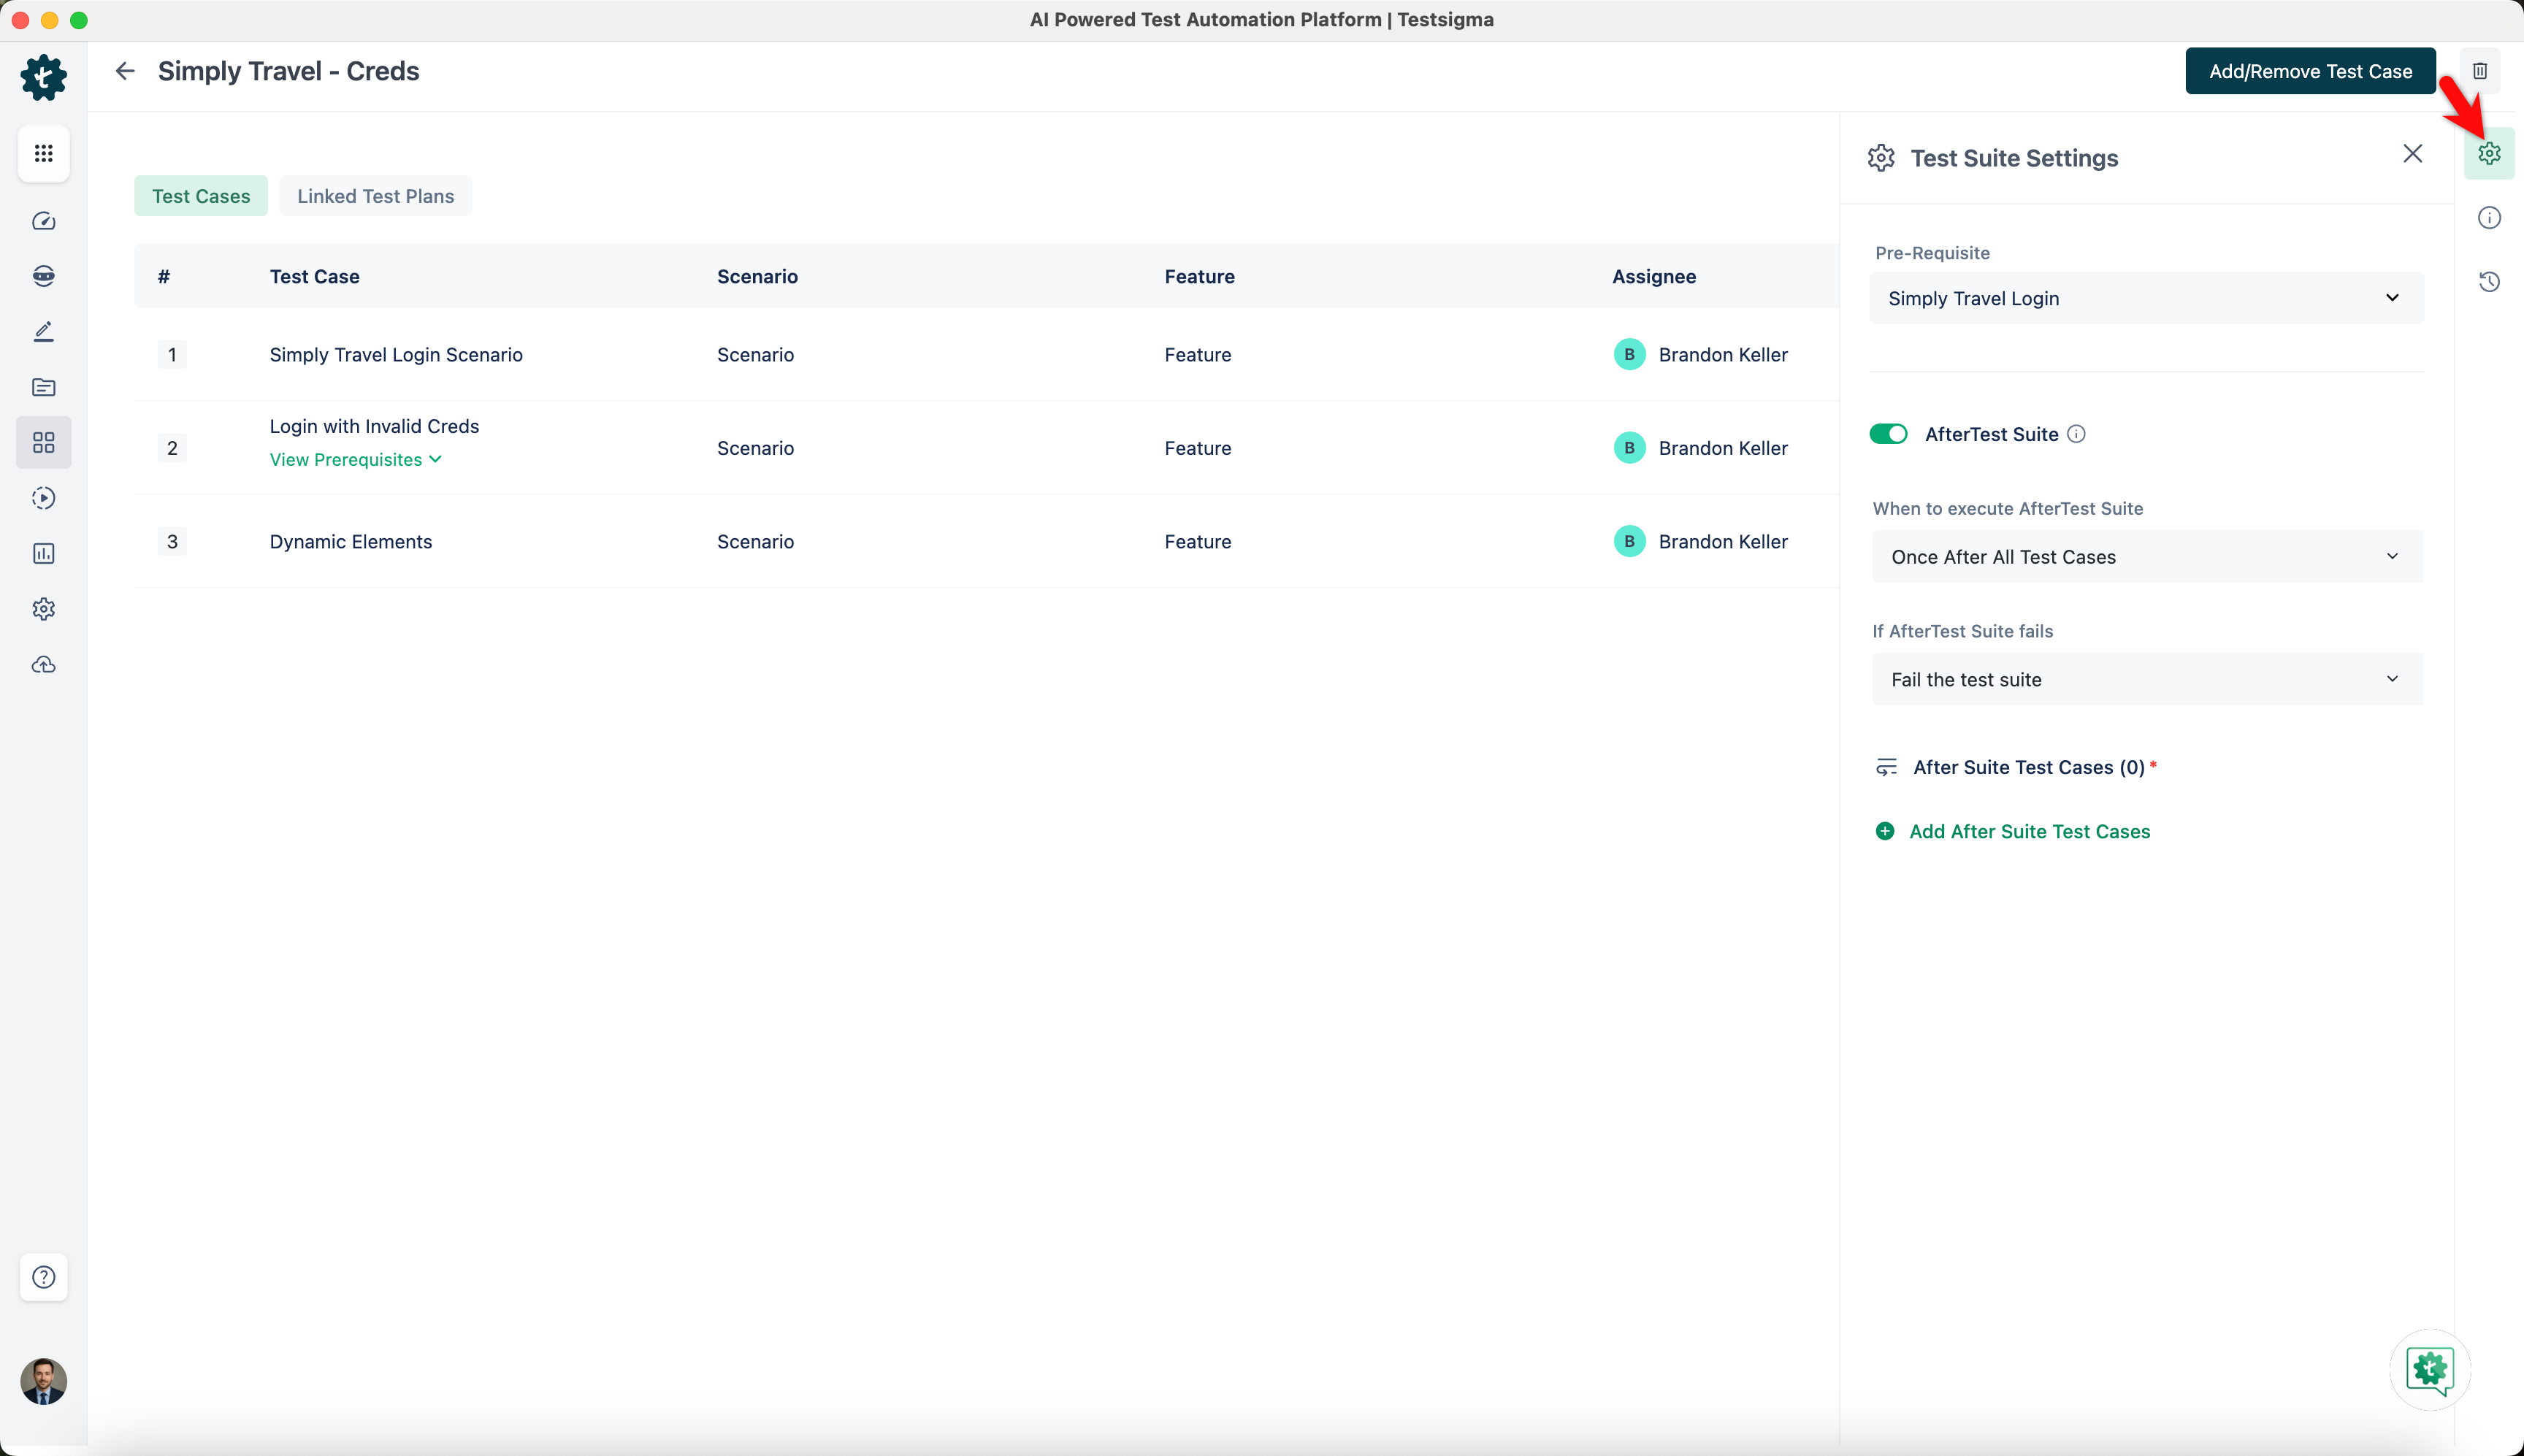View suite info via the info icon
The width and height of the screenshot is (2524, 1456).
pos(2489,217)
